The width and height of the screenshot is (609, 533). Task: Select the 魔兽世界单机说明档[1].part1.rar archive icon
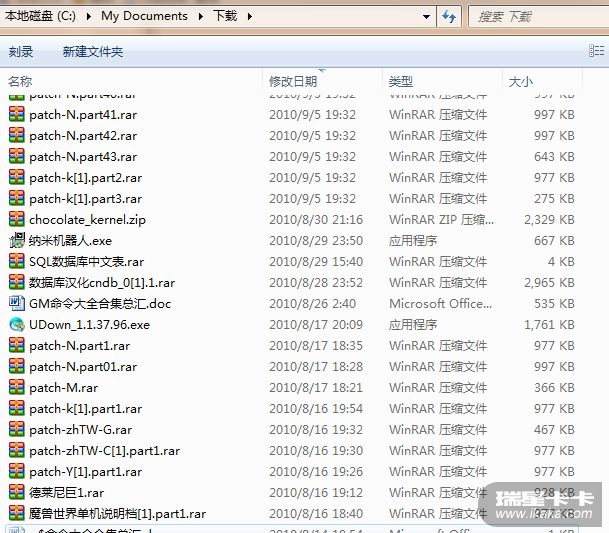(17, 513)
